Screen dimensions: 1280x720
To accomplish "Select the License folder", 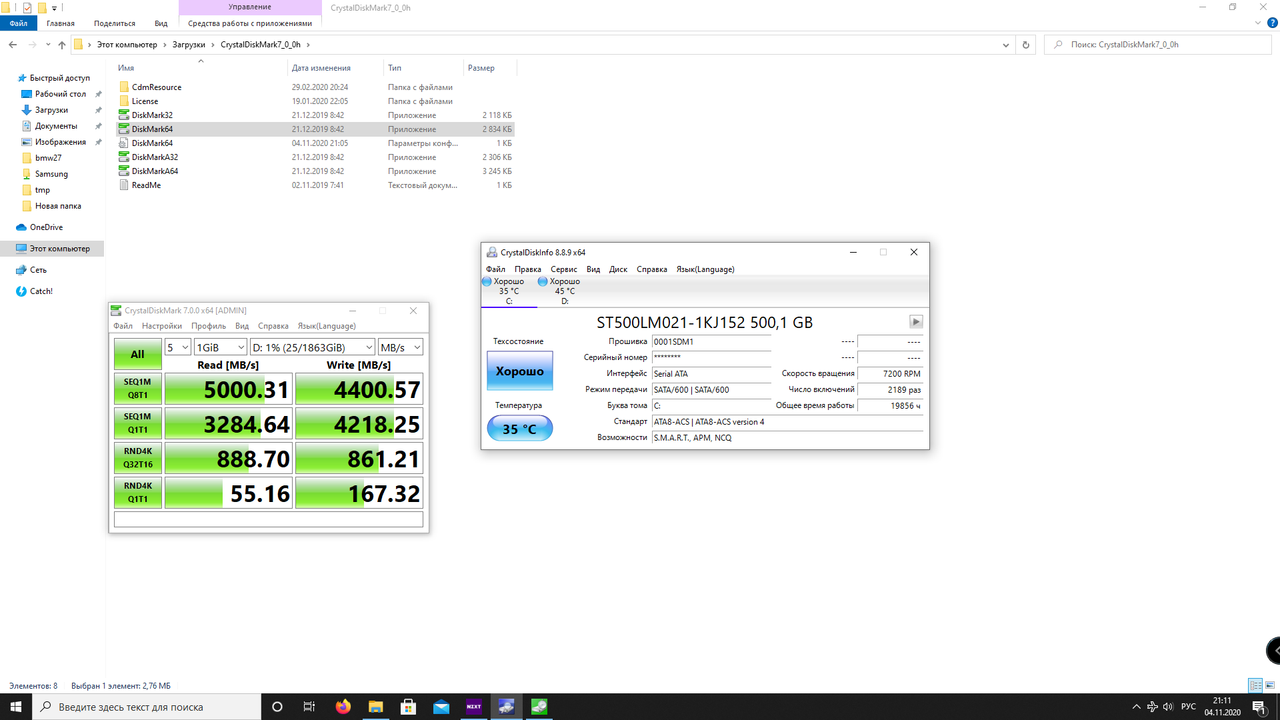I will pos(144,101).
